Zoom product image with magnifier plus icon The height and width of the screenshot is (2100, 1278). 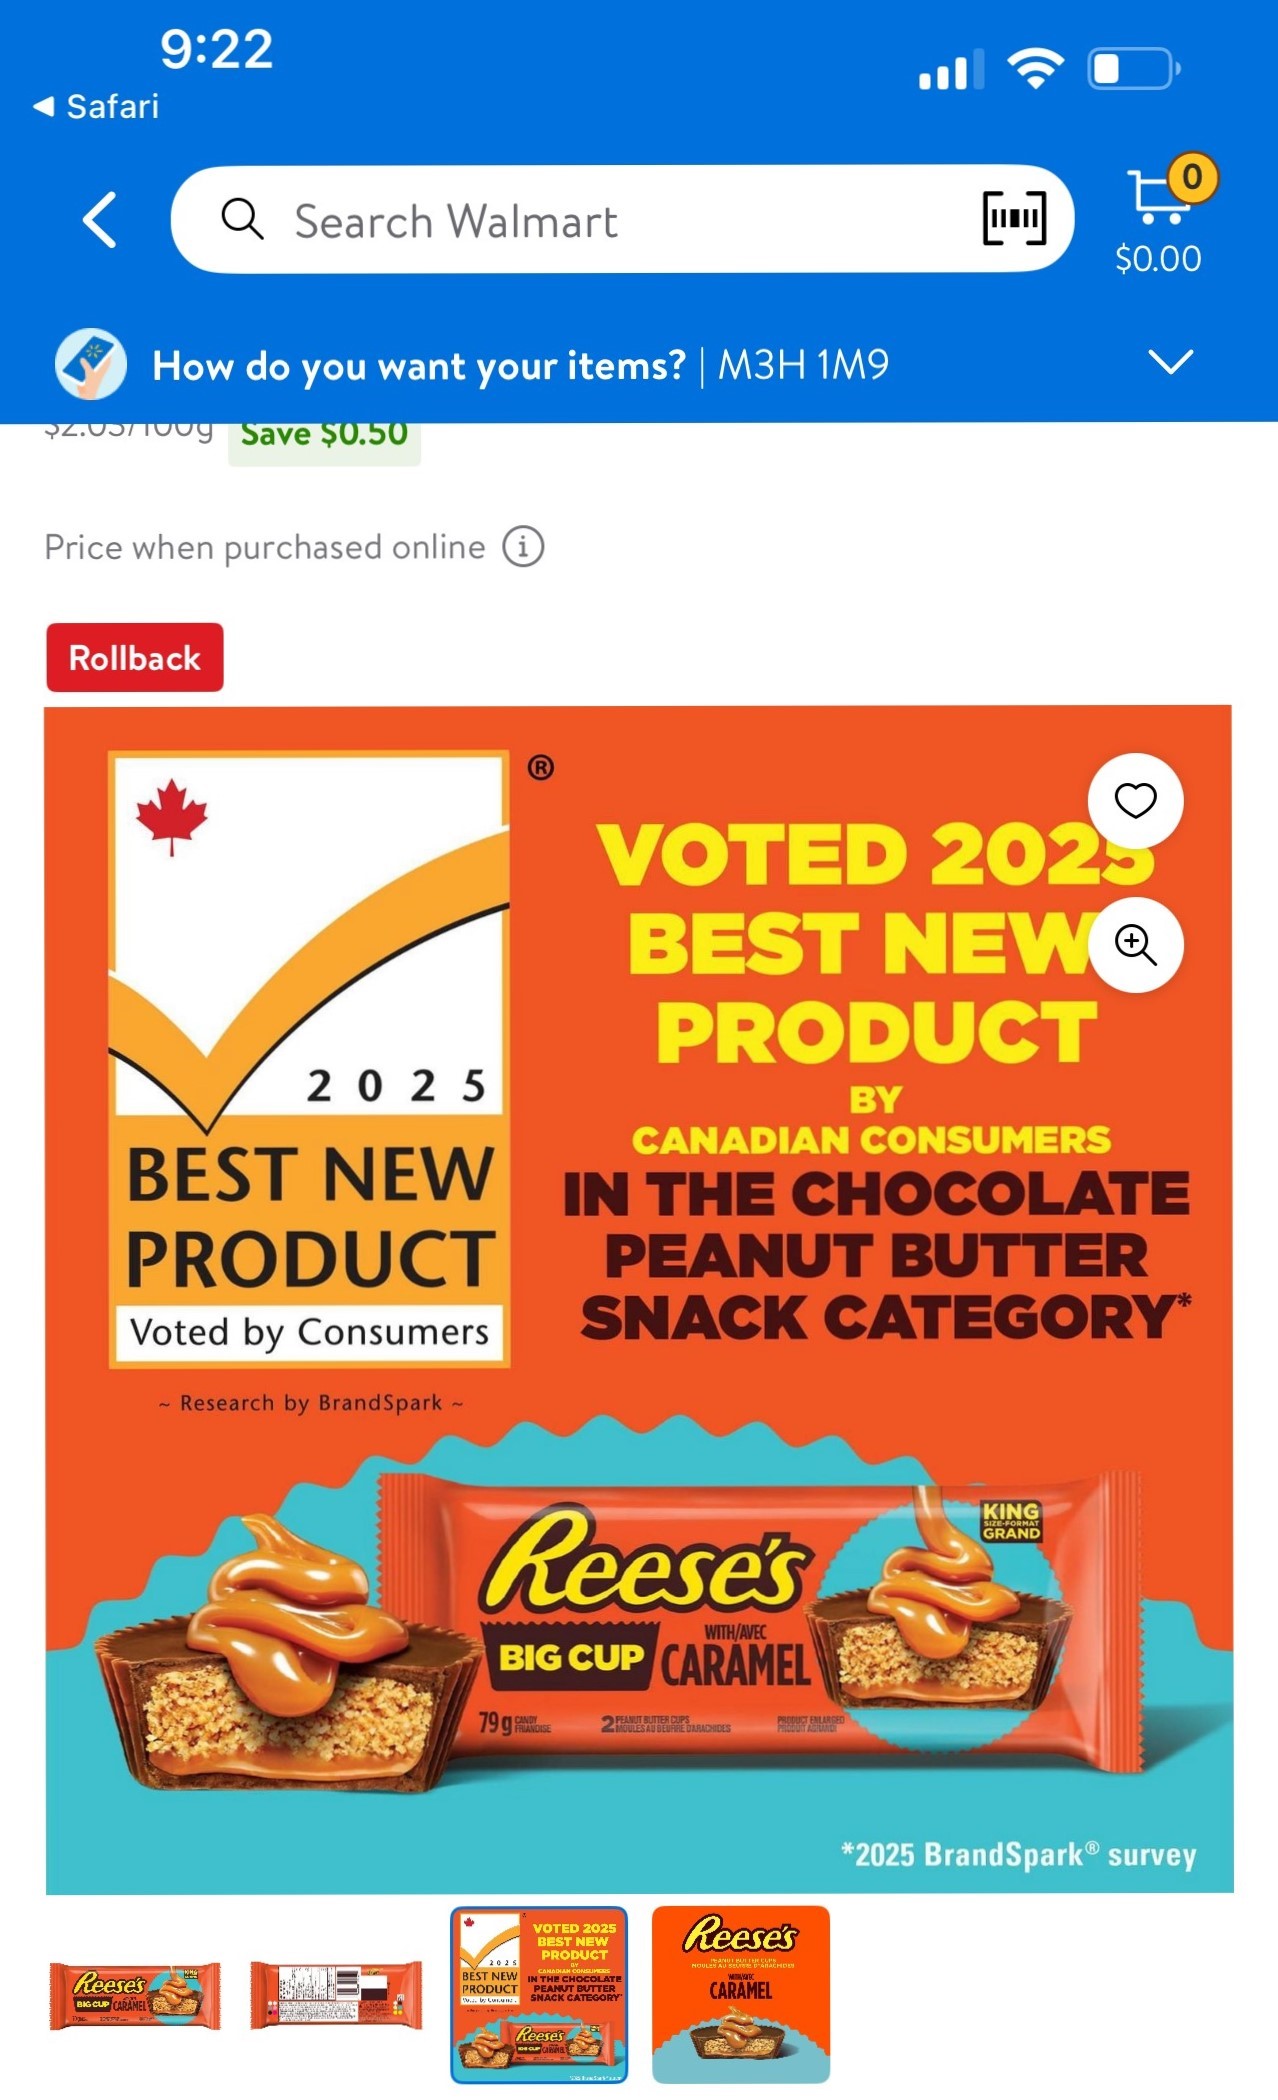point(1135,944)
